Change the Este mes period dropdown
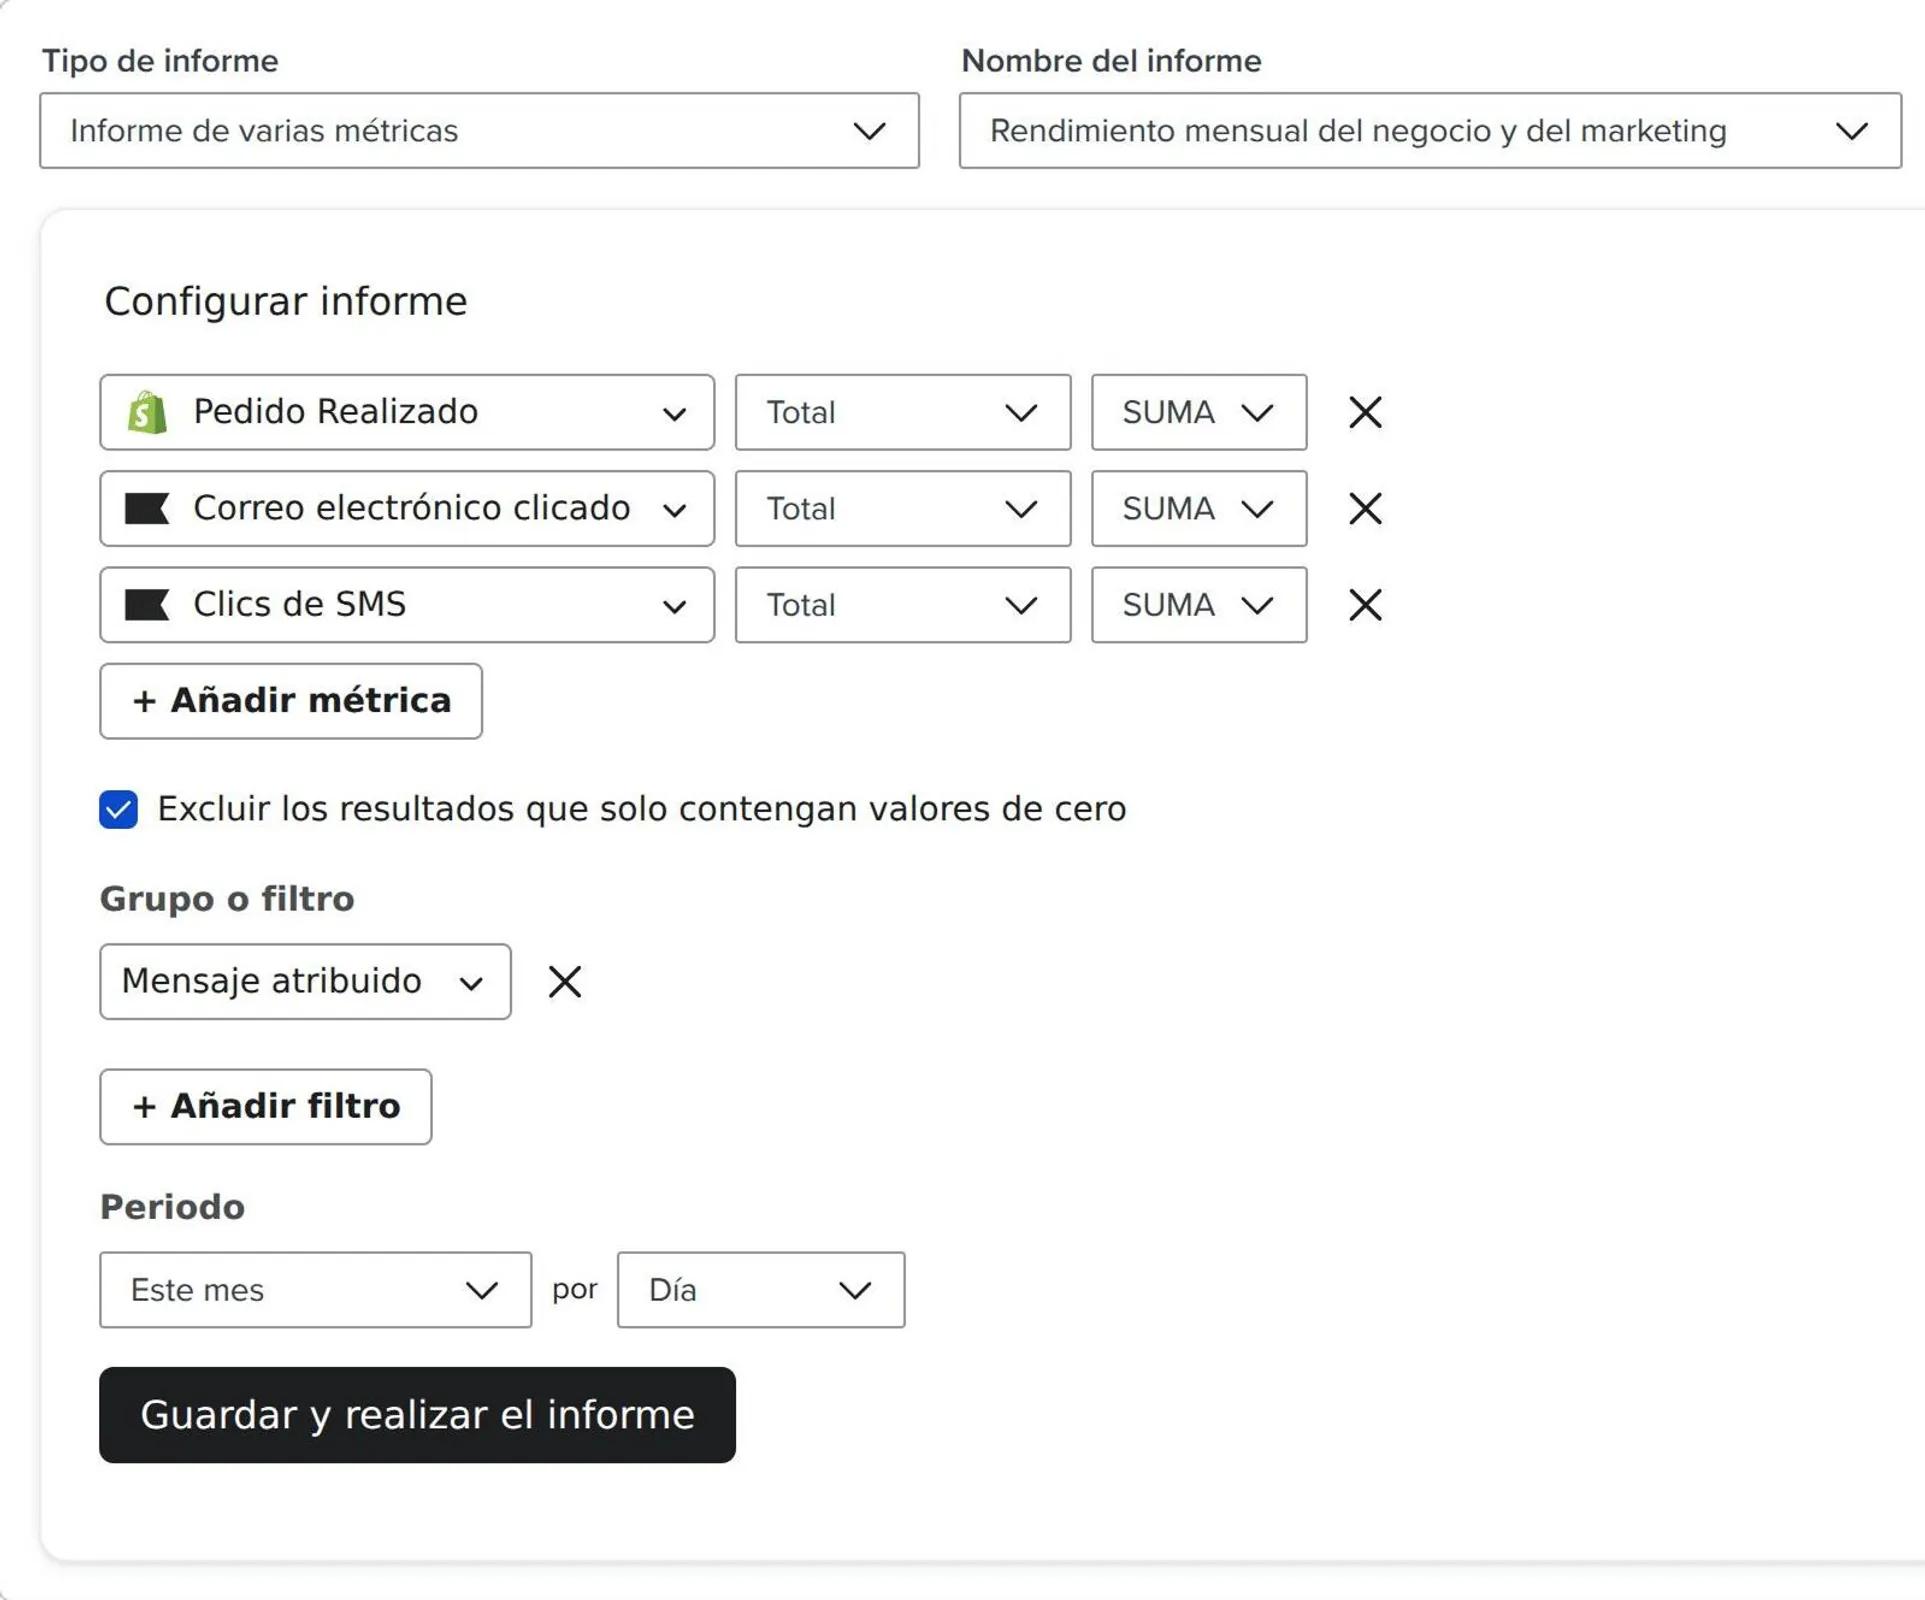Screen dimensions: 1925x1600 315,1289
